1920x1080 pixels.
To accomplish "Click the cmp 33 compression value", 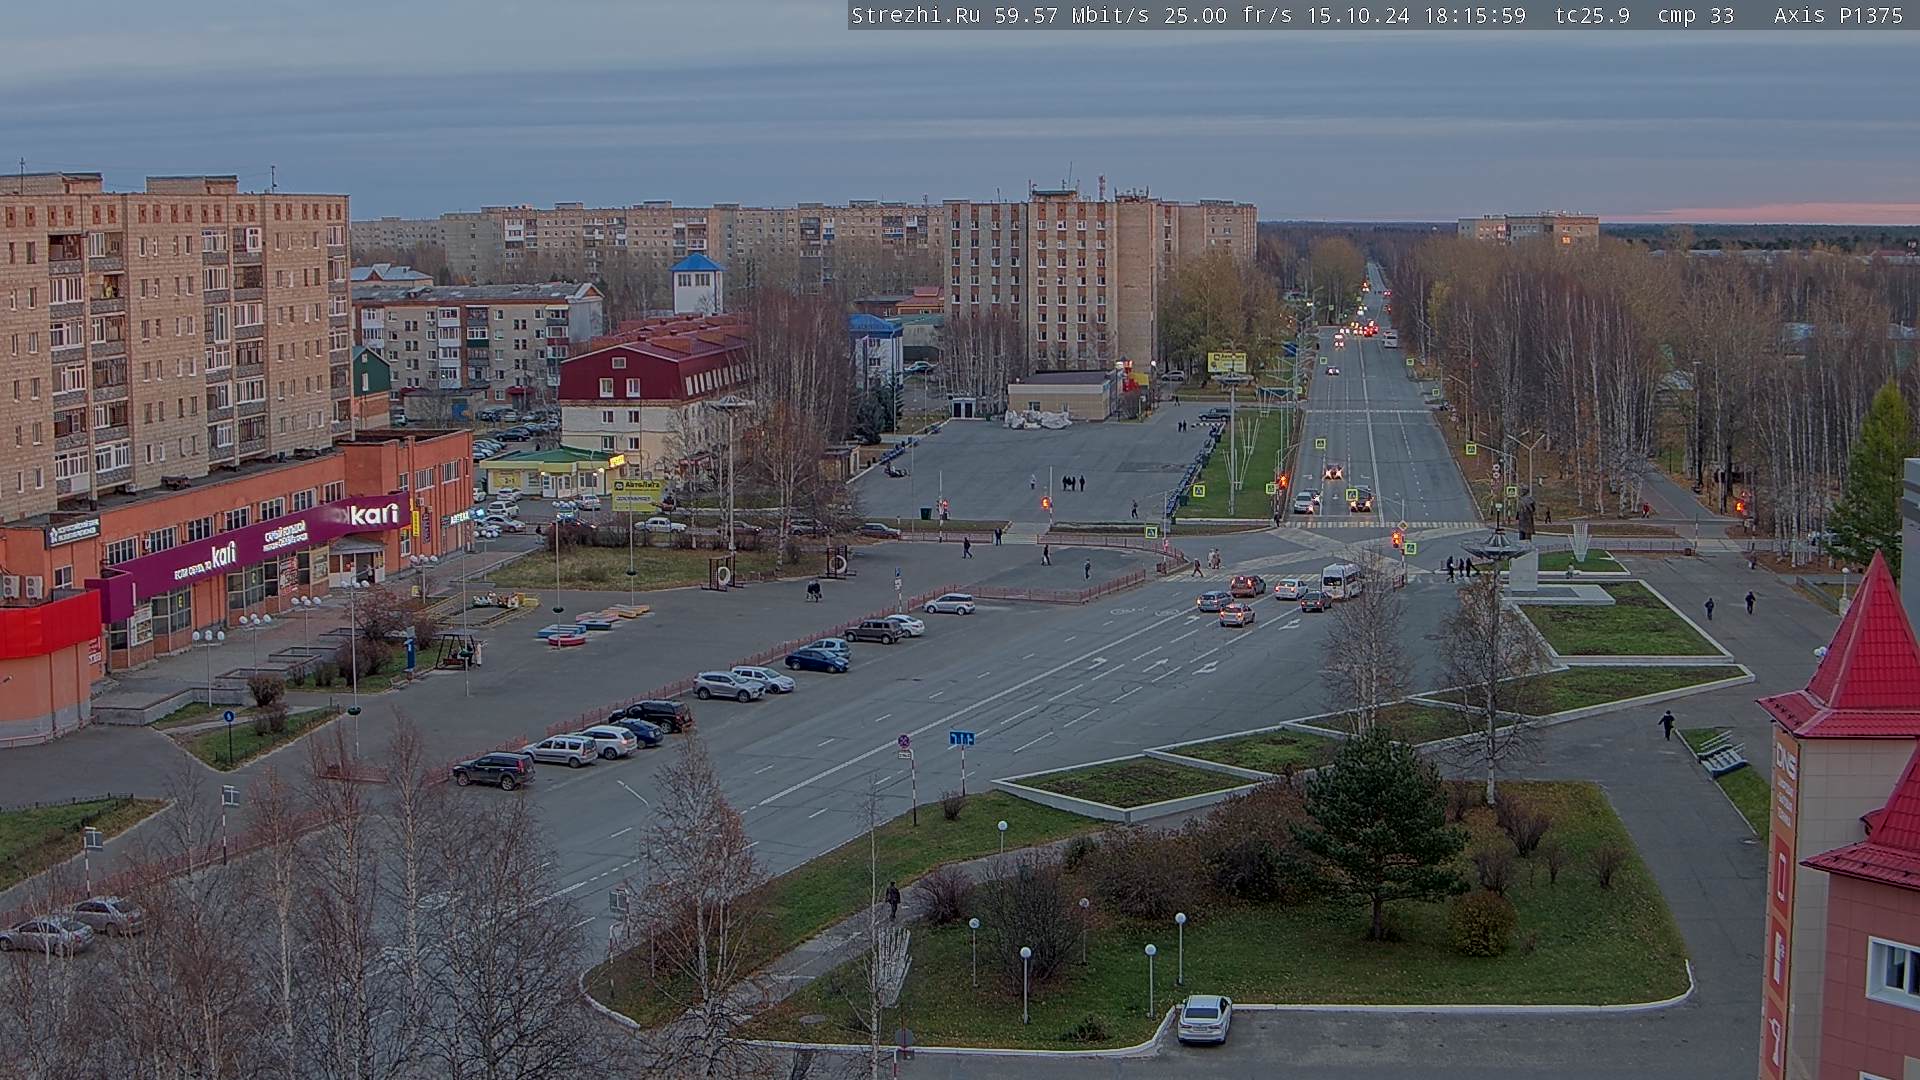I will pyautogui.click(x=1696, y=15).
